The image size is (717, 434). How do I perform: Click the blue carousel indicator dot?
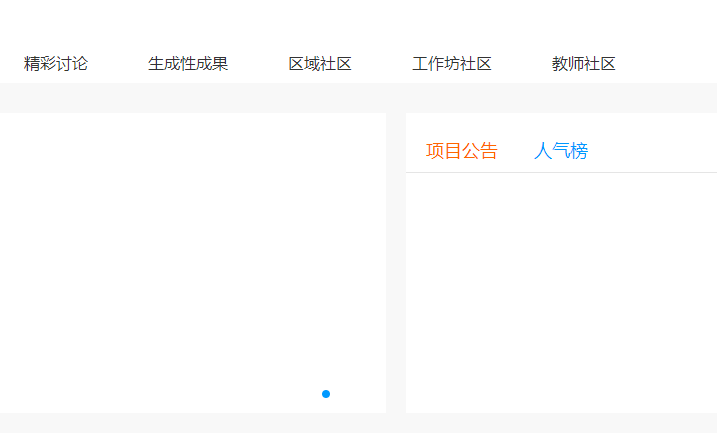pyautogui.click(x=326, y=394)
